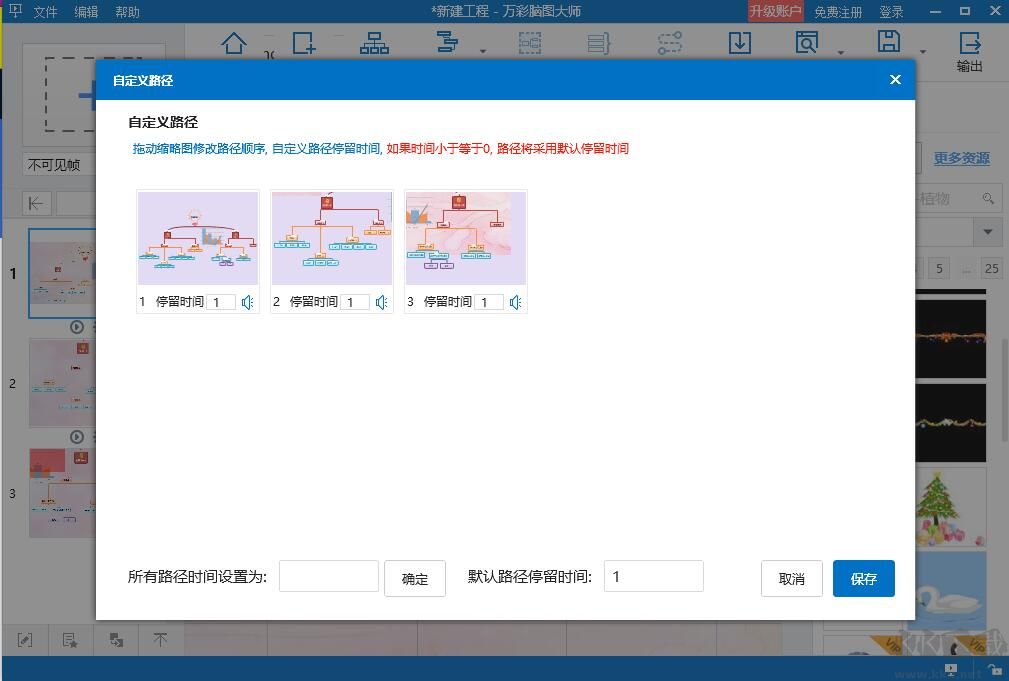Open the resource category dropdown in right panel
The width and height of the screenshot is (1009, 681).
[987, 232]
